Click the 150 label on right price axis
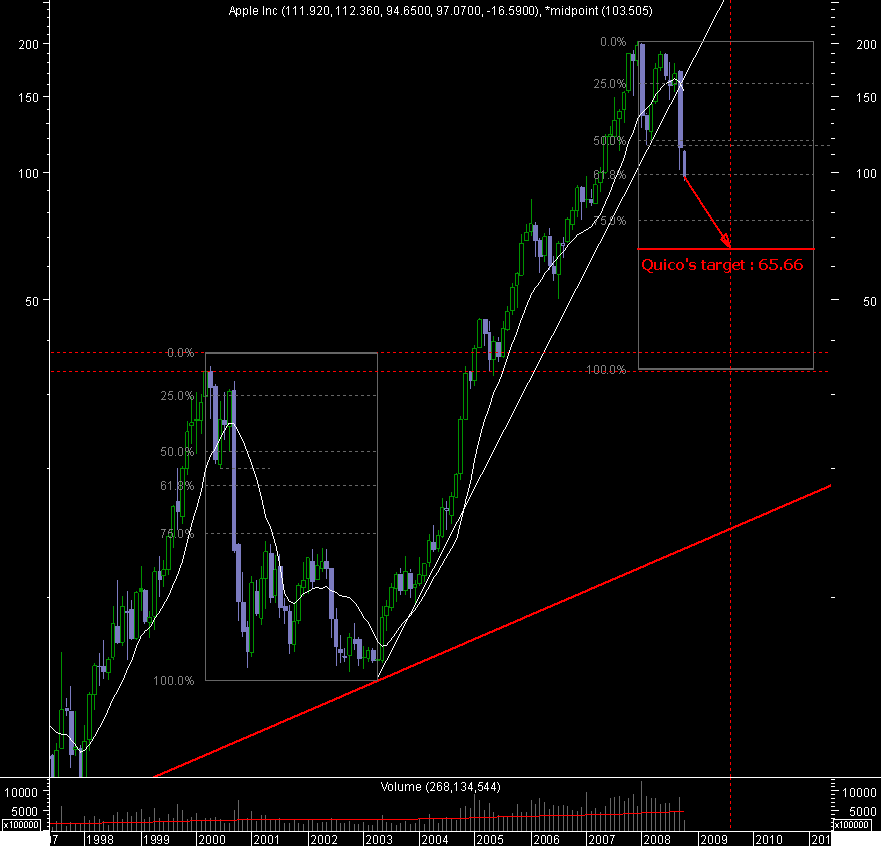The width and height of the screenshot is (881, 846). (866, 98)
